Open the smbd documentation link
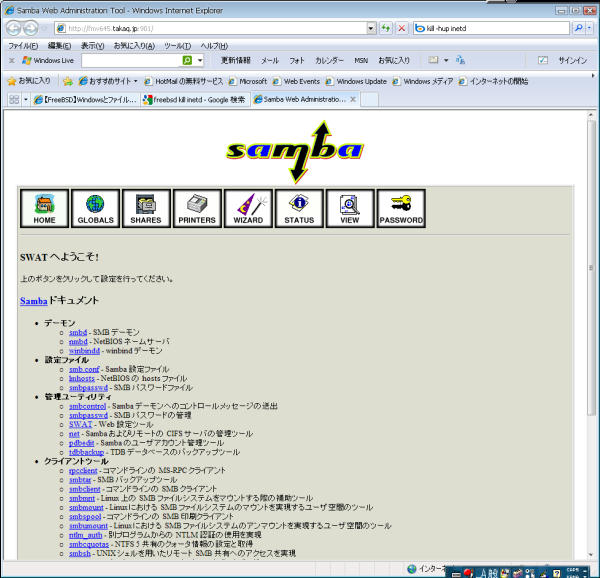This screenshot has height=578, width=600. click(78, 332)
